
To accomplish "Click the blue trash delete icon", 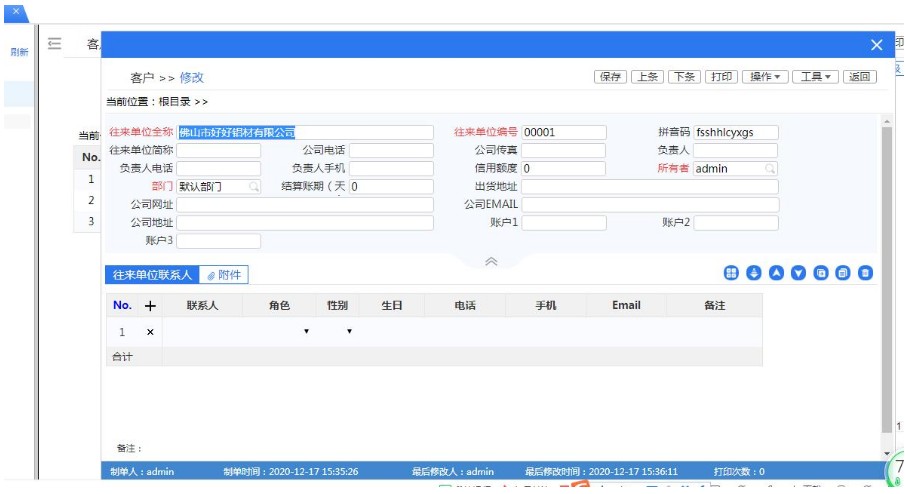I will (866, 273).
